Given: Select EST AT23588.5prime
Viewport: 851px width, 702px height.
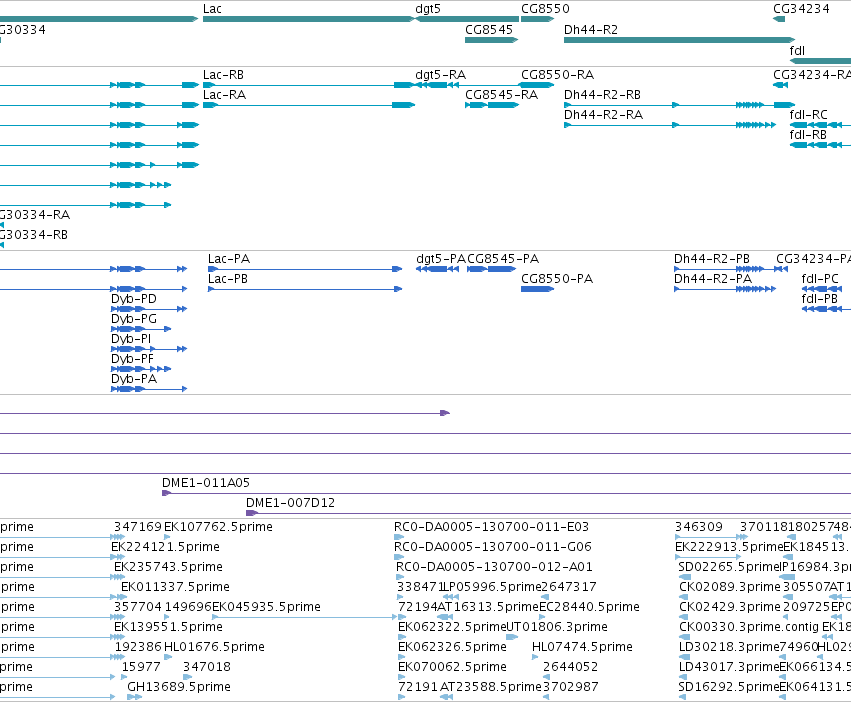Looking at the screenshot, I should [x=491, y=687].
